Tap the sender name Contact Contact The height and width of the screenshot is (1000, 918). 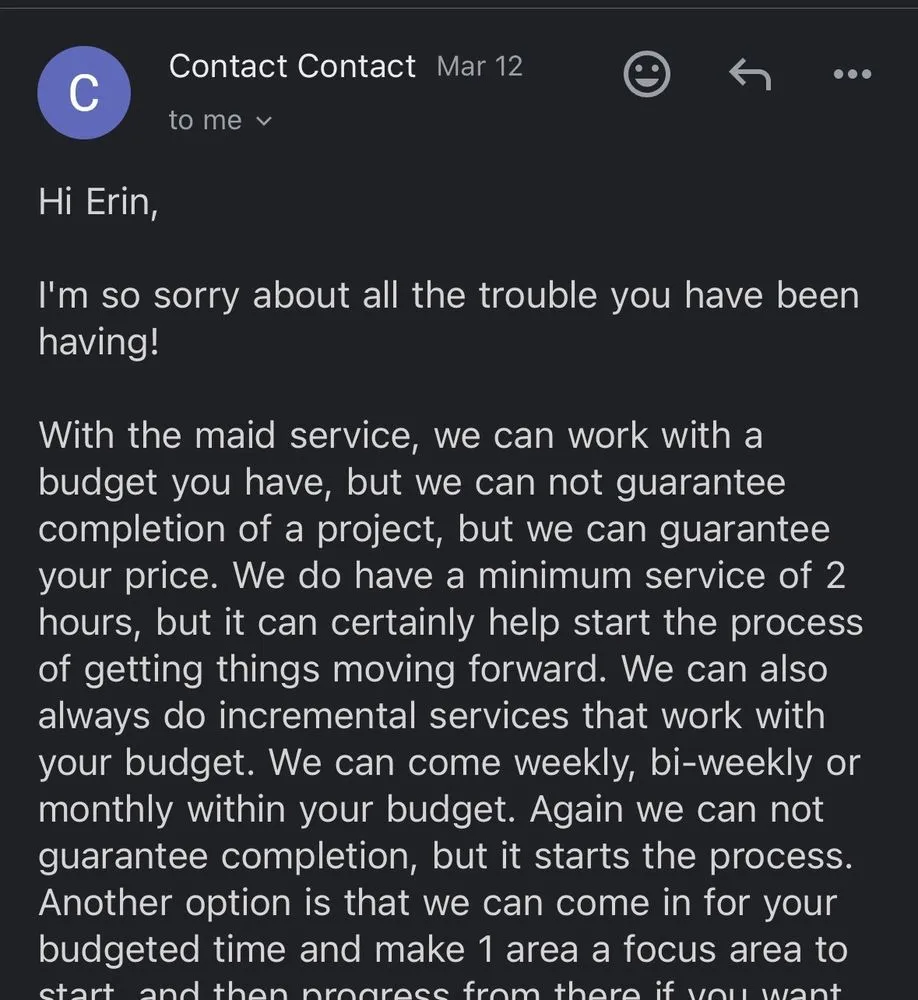coord(292,67)
